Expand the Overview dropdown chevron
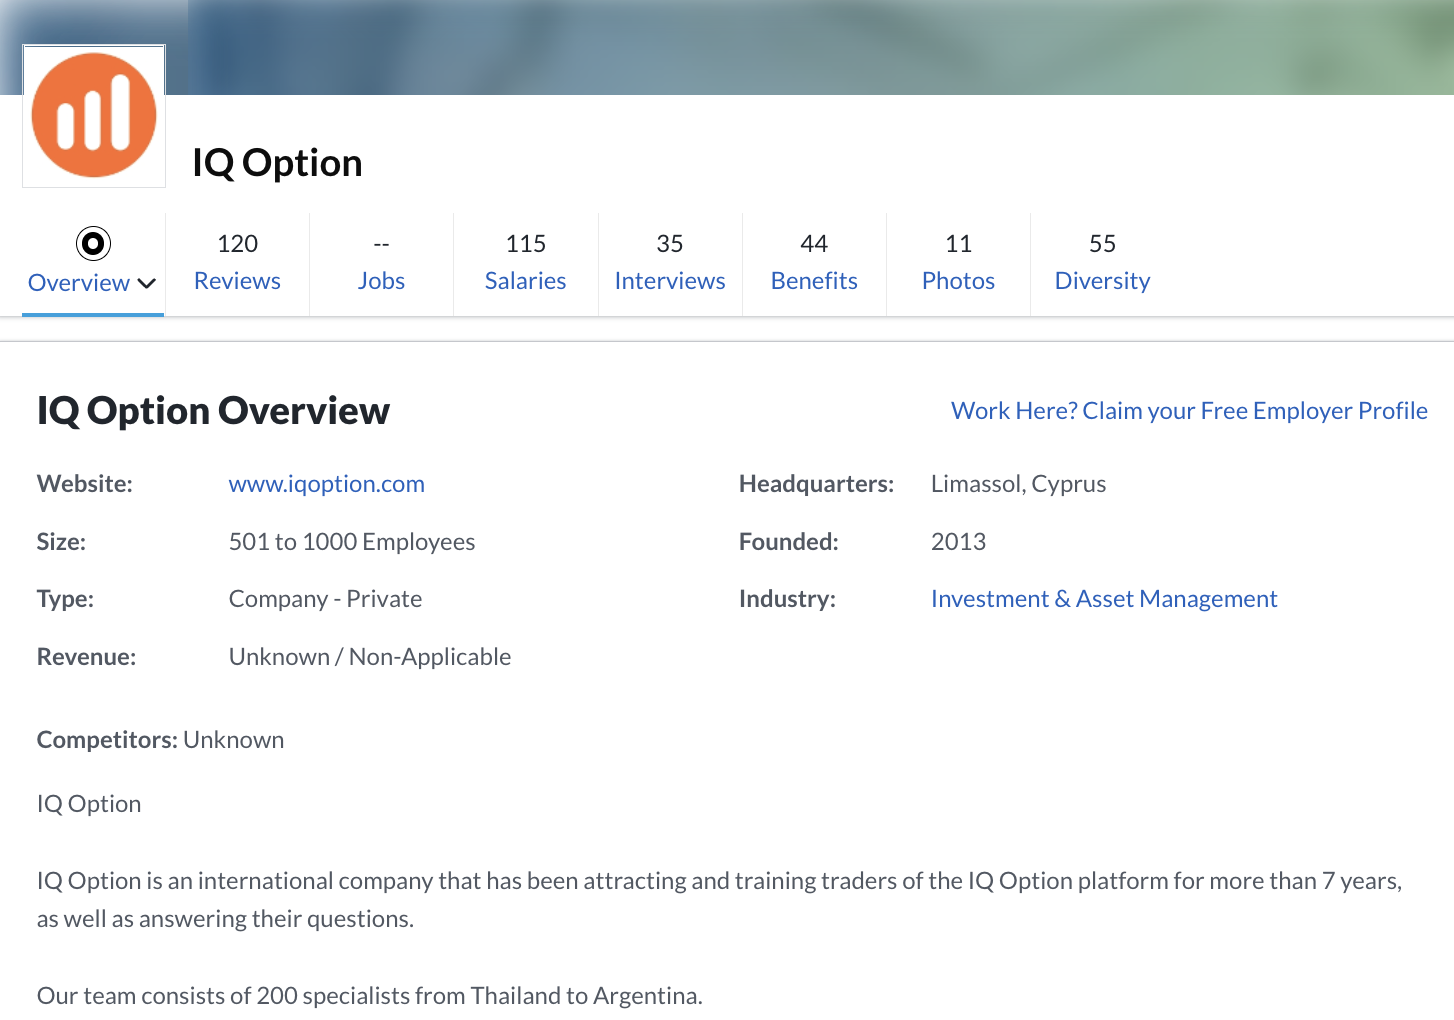 click(x=147, y=284)
